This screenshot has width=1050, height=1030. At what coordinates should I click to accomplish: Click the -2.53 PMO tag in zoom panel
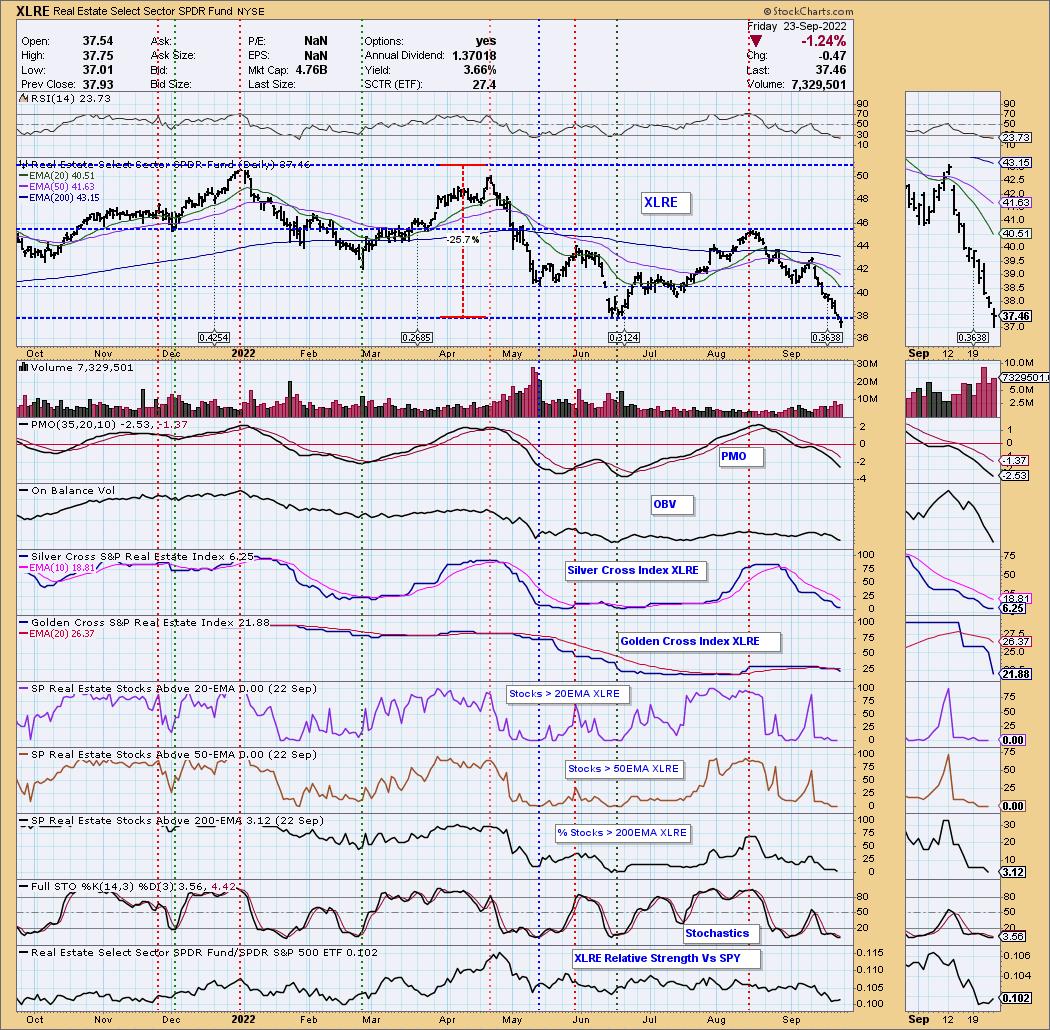[x=1014, y=475]
